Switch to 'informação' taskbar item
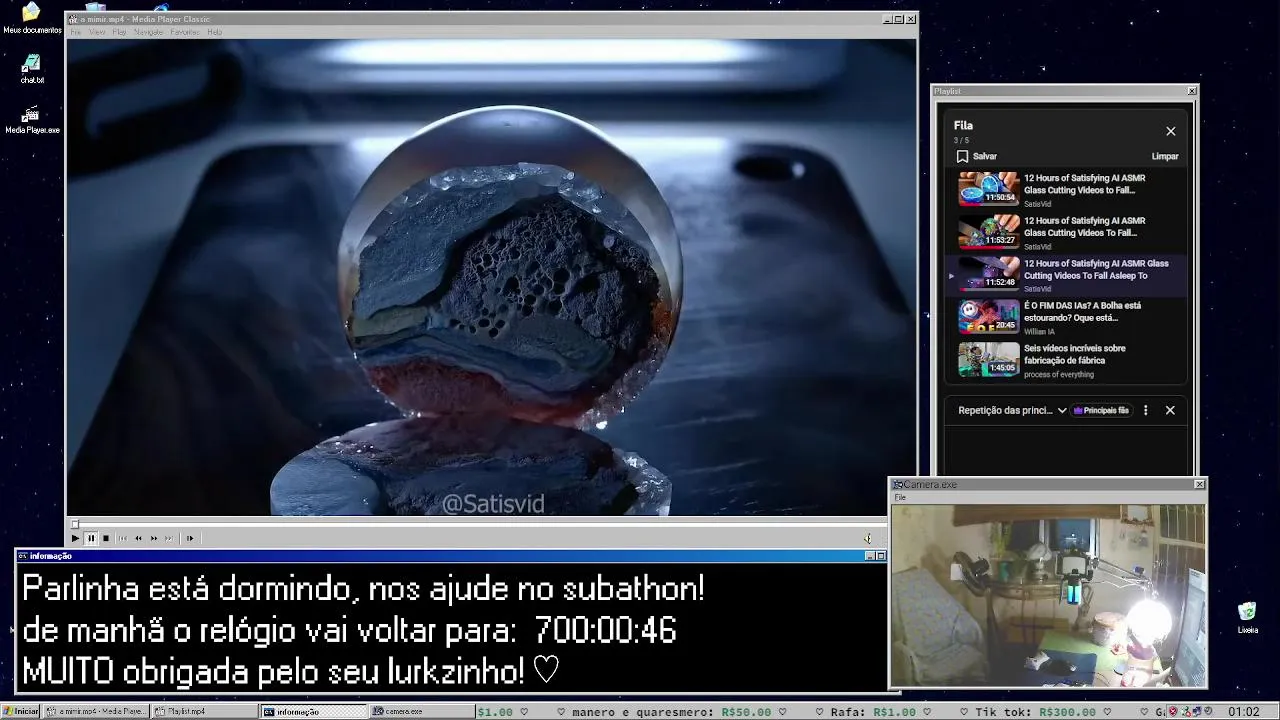The height and width of the screenshot is (720, 1280). (x=314, y=711)
